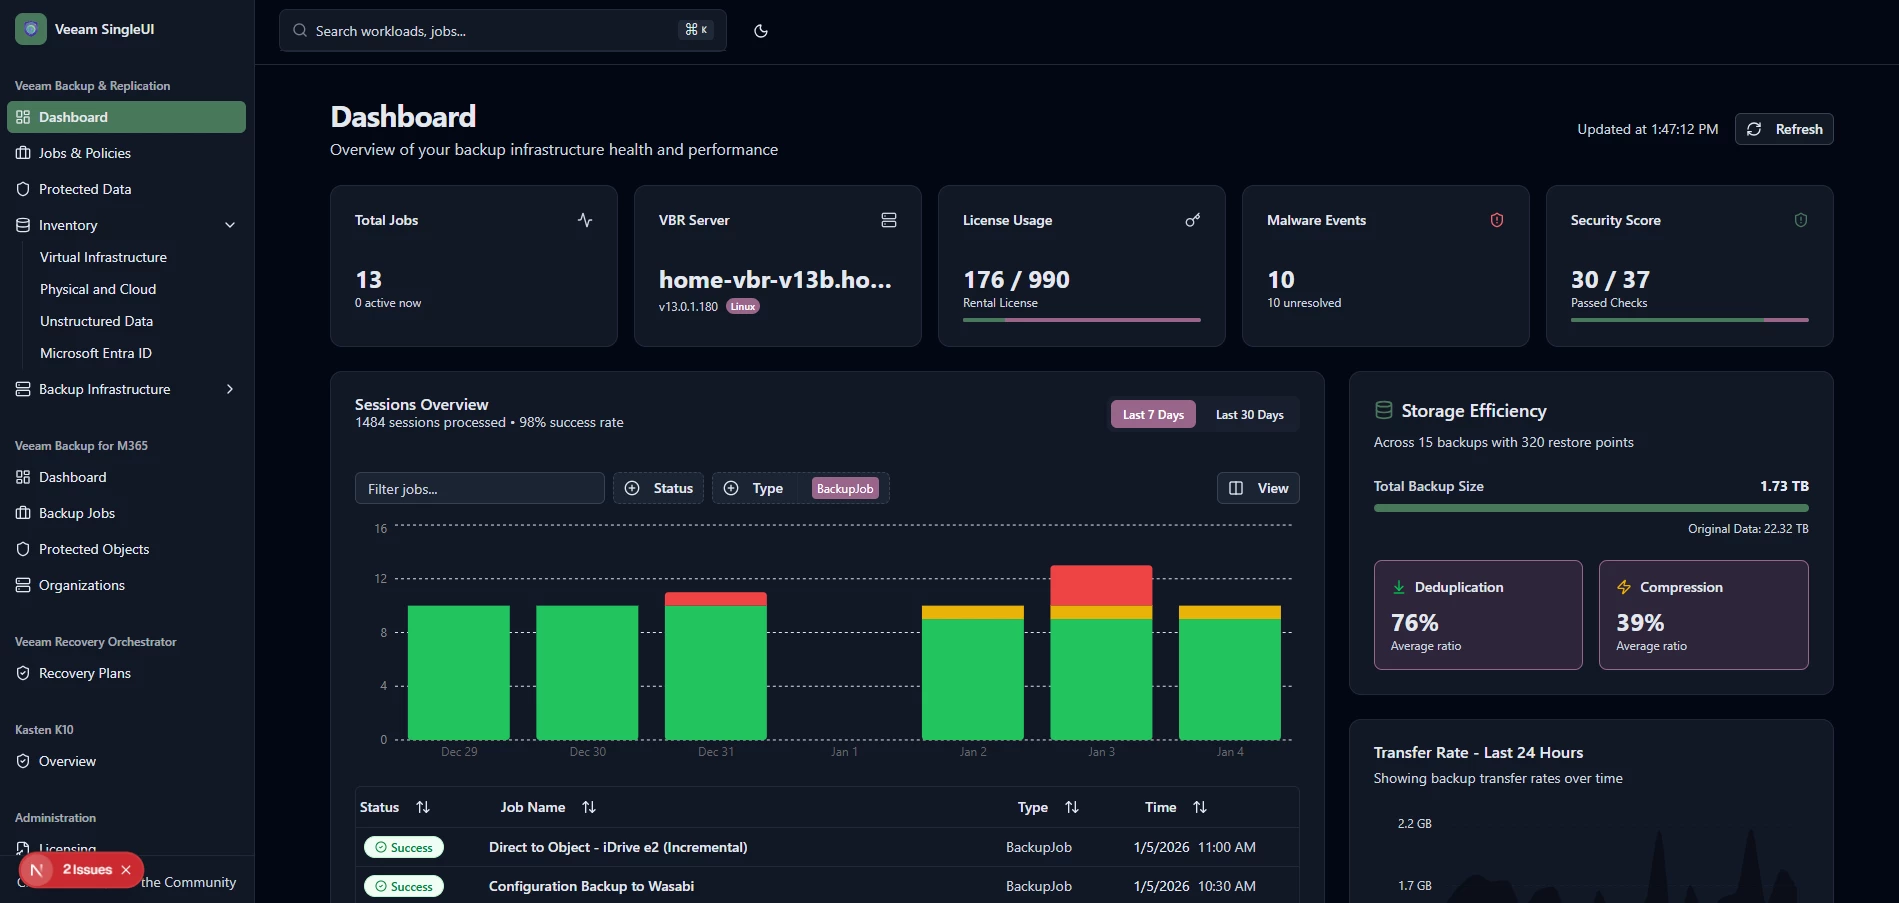Image resolution: width=1899 pixels, height=903 pixels.
Task: Click the plus icon on Status filter
Action: (632, 488)
